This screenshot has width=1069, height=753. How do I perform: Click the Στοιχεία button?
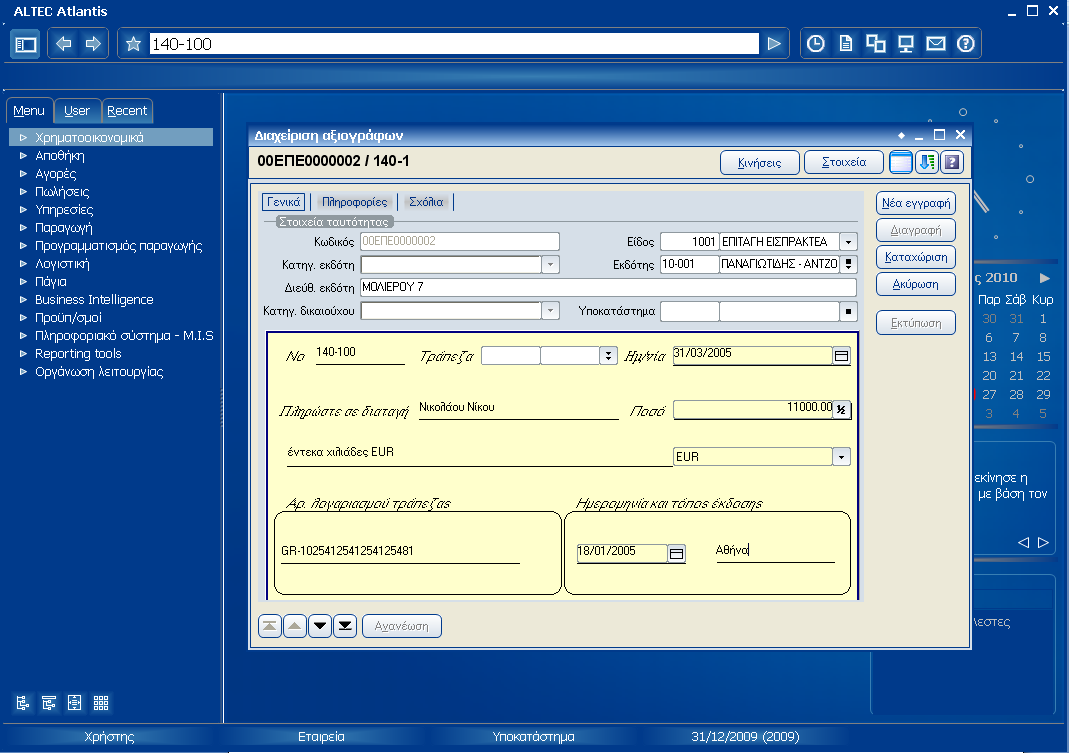click(844, 162)
